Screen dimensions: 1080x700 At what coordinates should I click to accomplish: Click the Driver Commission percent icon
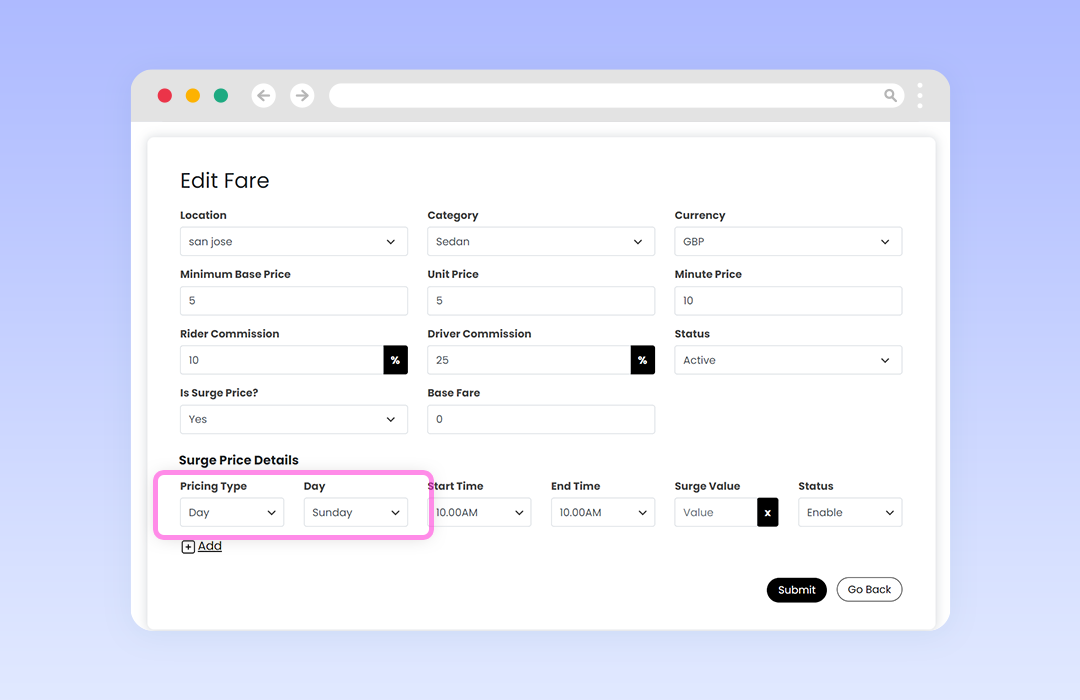tap(643, 360)
